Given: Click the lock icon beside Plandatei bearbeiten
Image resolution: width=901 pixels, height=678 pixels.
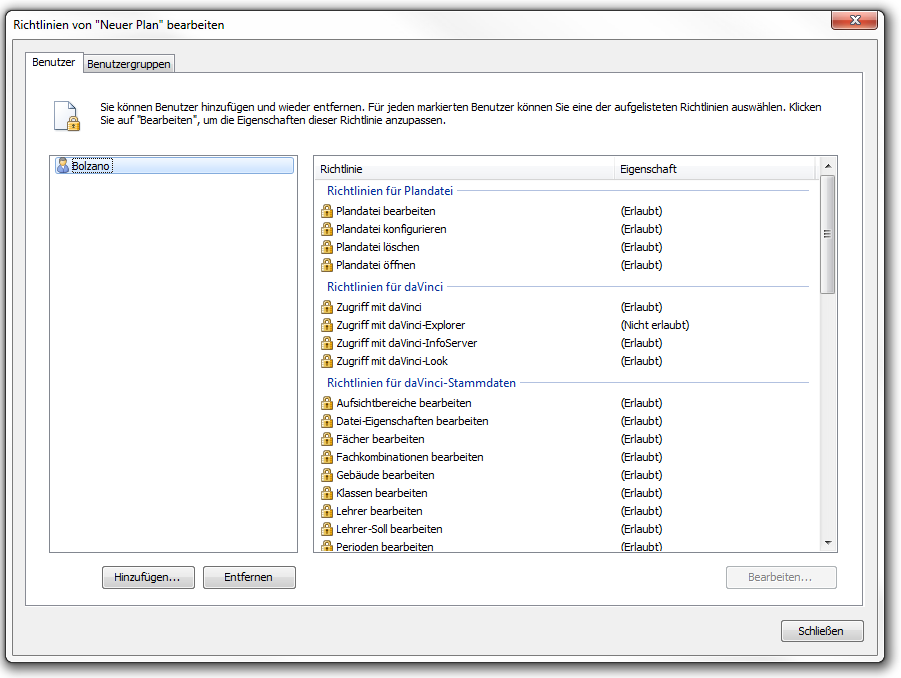Looking at the screenshot, I should coord(326,211).
